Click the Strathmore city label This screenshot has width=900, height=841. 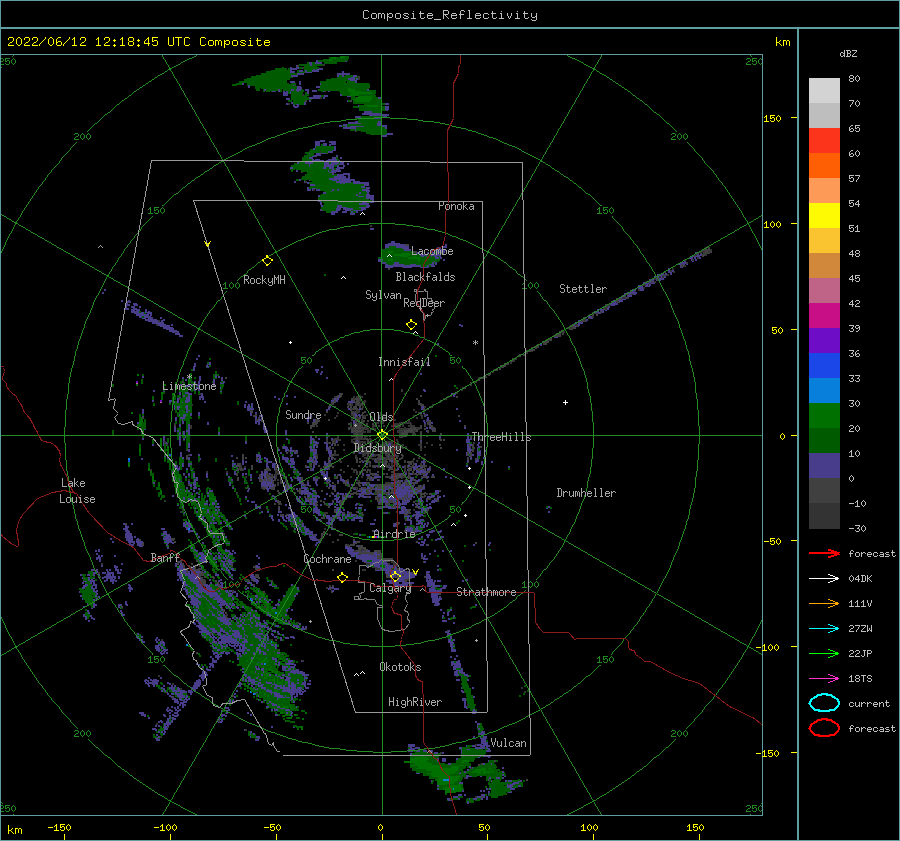coord(486,592)
